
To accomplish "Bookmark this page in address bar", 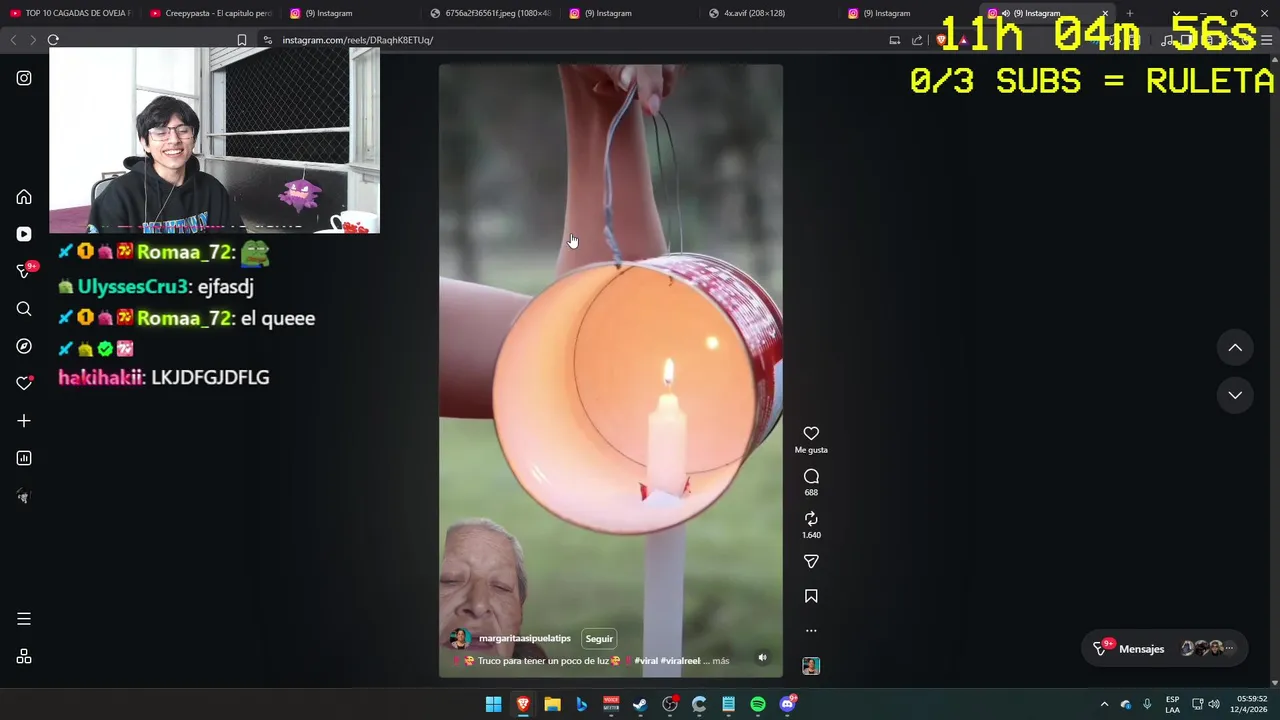I will [x=241, y=40].
